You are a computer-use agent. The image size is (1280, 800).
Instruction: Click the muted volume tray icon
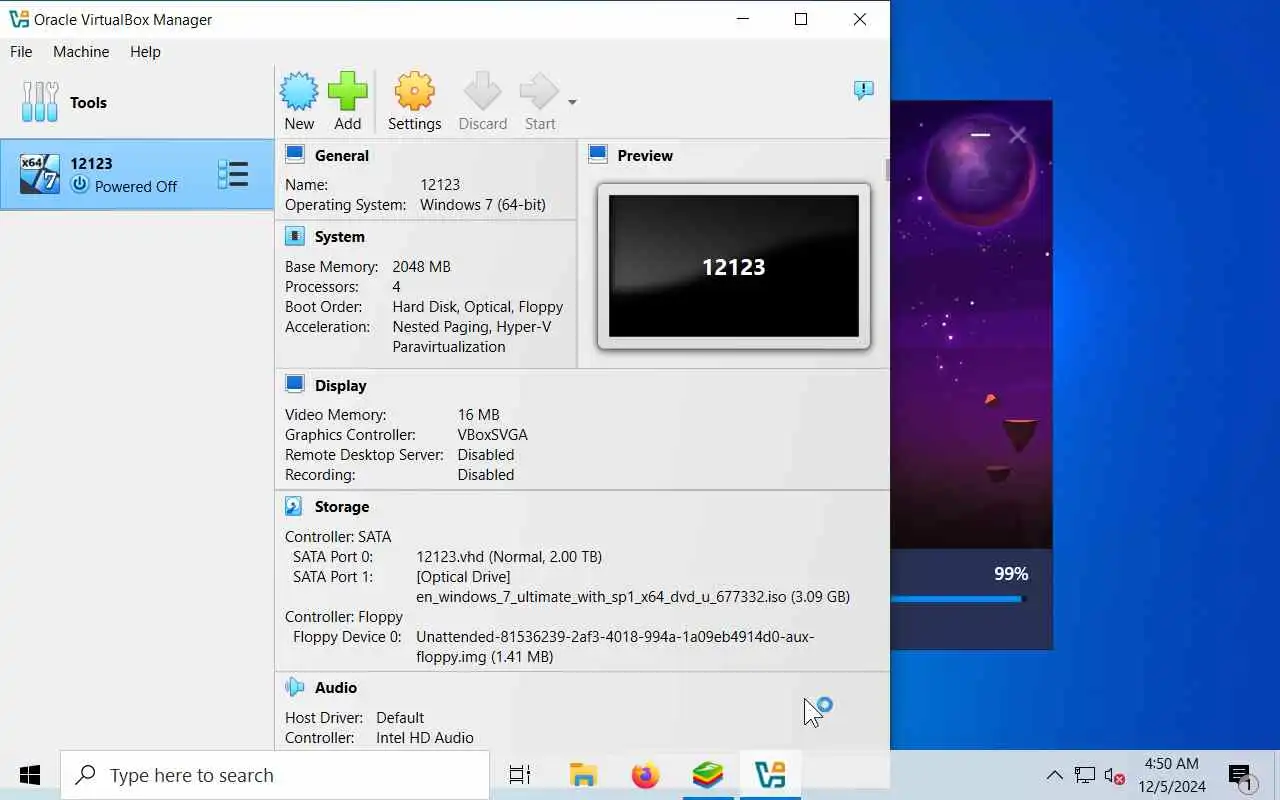[x=1115, y=776]
